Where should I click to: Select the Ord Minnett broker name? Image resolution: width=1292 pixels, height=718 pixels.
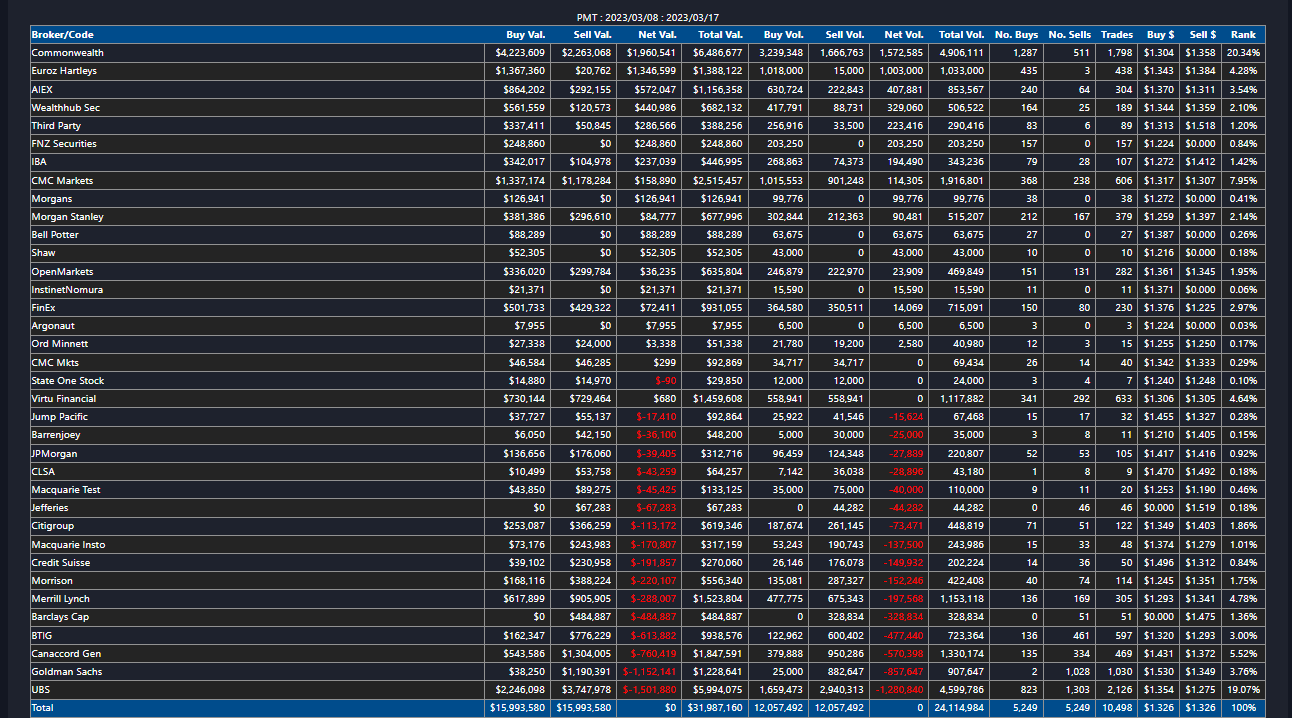[x=59, y=344]
